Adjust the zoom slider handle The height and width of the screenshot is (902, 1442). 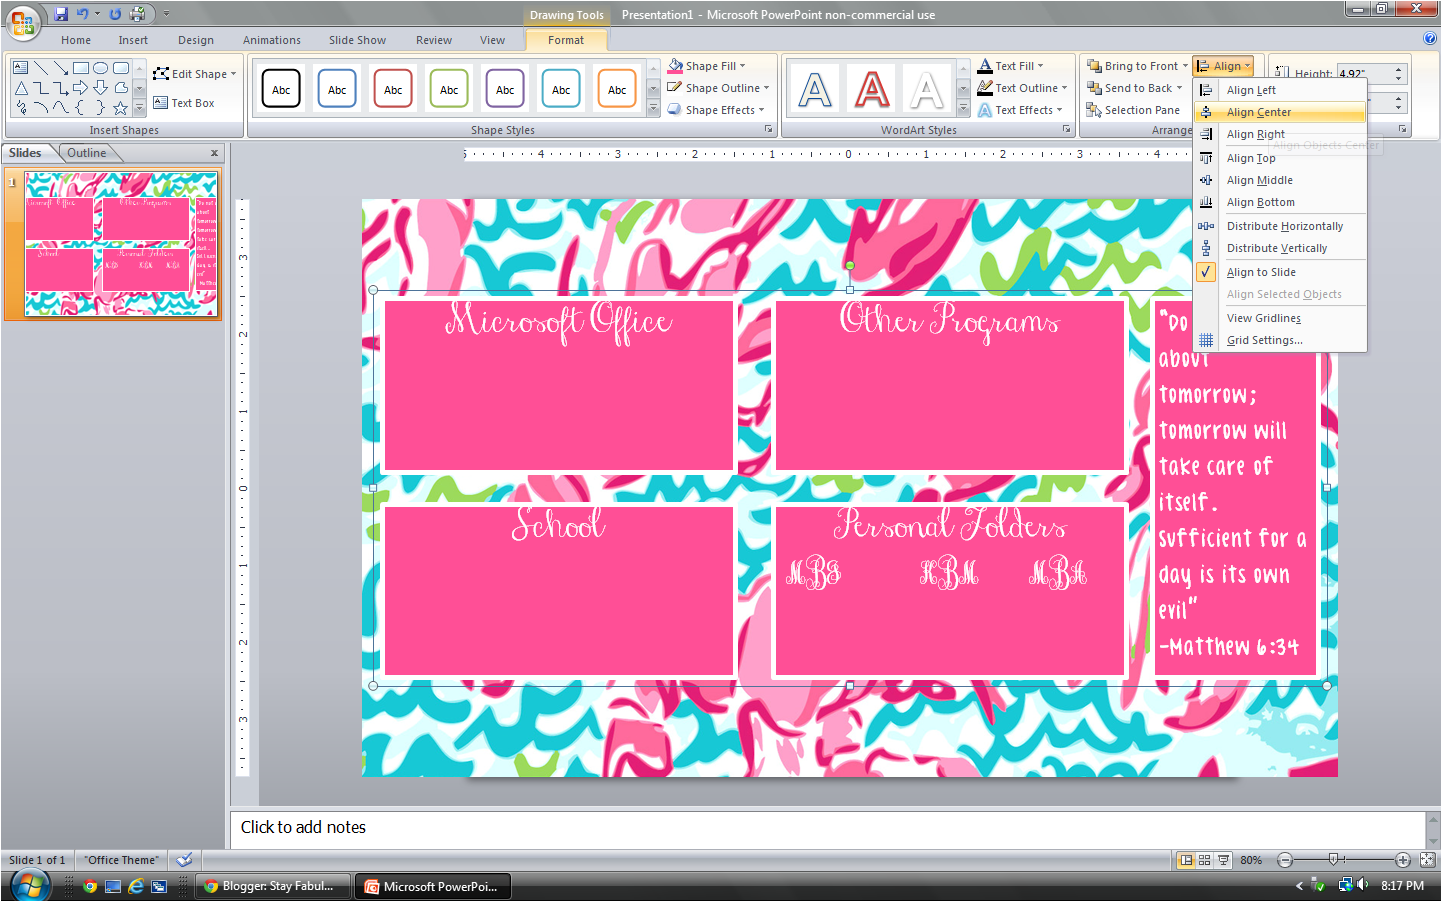click(x=1333, y=860)
